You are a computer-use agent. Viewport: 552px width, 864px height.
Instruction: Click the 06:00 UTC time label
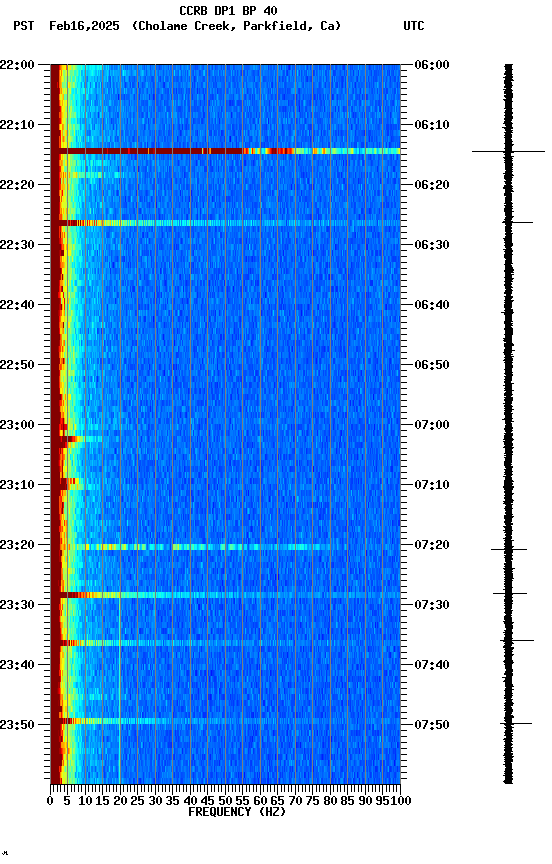pyautogui.click(x=432, y=65)
